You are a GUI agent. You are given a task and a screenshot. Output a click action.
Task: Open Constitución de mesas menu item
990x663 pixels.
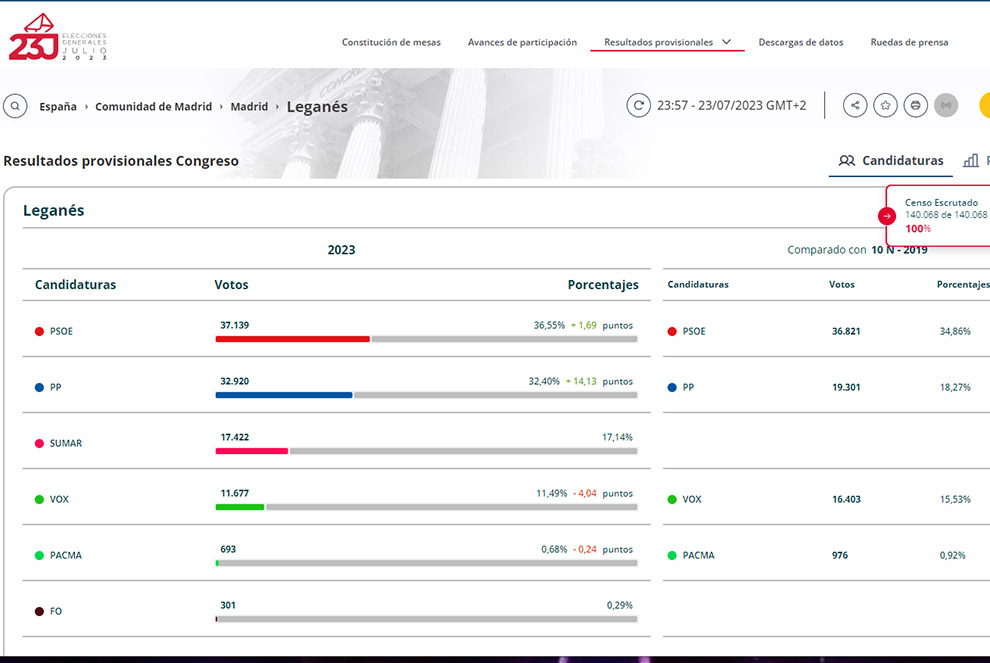click(x=390, y=42)
